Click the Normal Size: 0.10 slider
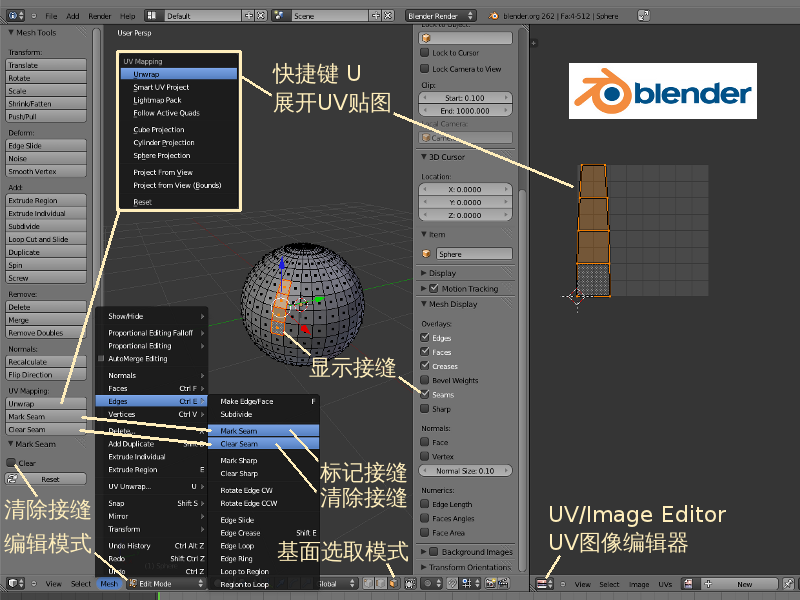 pos(465,471)
